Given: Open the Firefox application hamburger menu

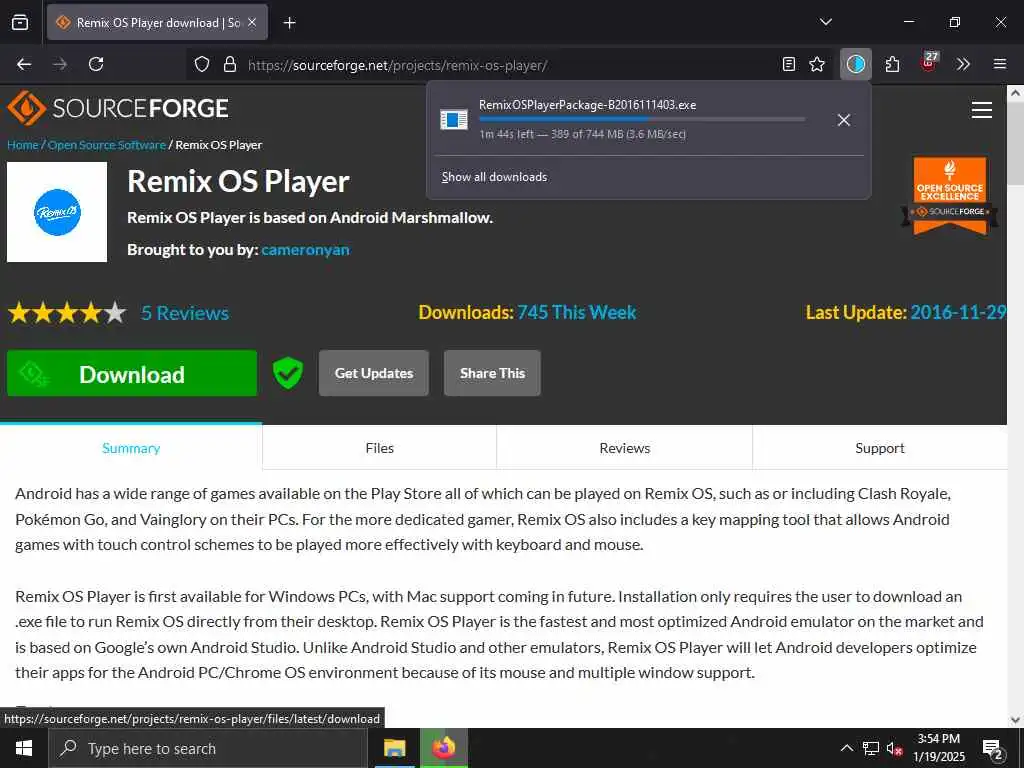Looking at the screenshot, I should tap(1000, 64).
